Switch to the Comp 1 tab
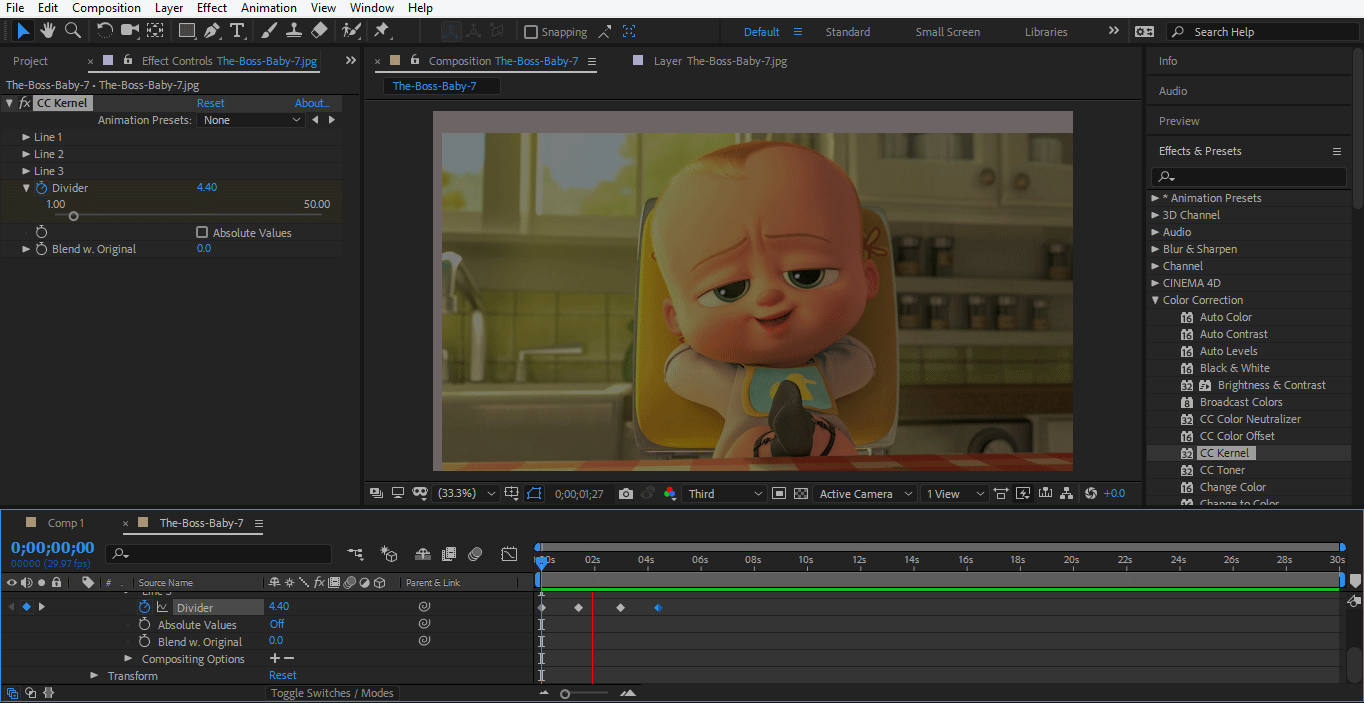The image size is (1364, 703). [66, 522]
